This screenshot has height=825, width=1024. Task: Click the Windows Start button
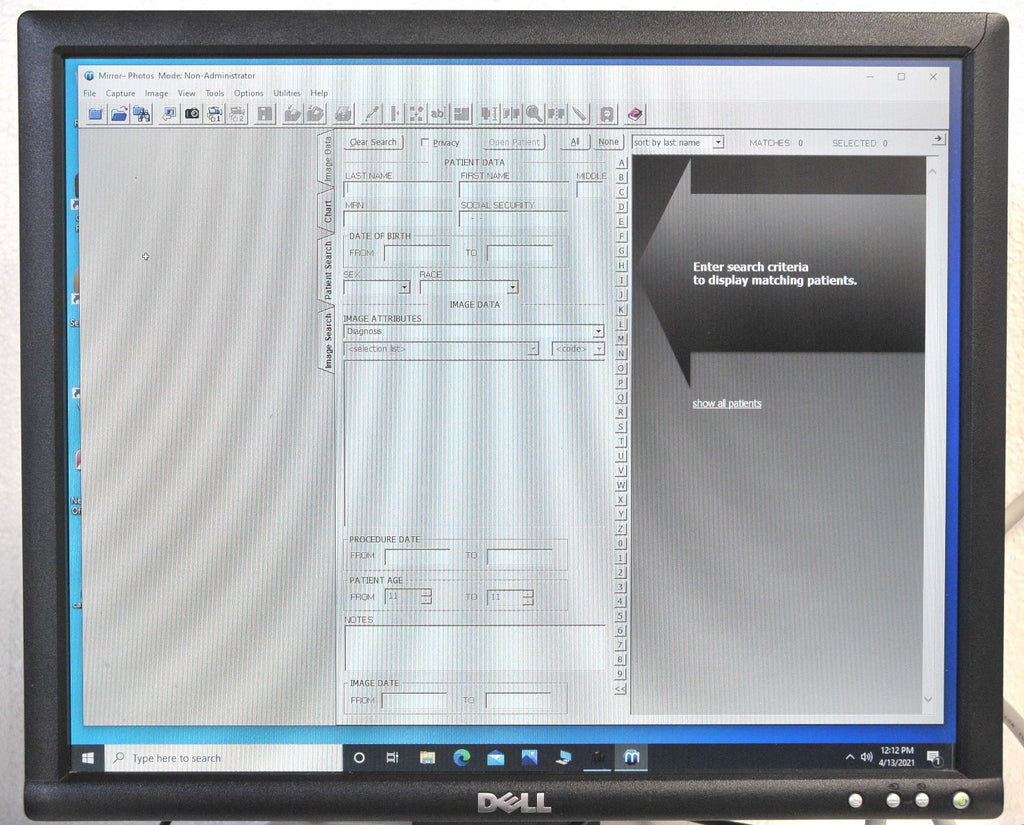click(88, 758)
